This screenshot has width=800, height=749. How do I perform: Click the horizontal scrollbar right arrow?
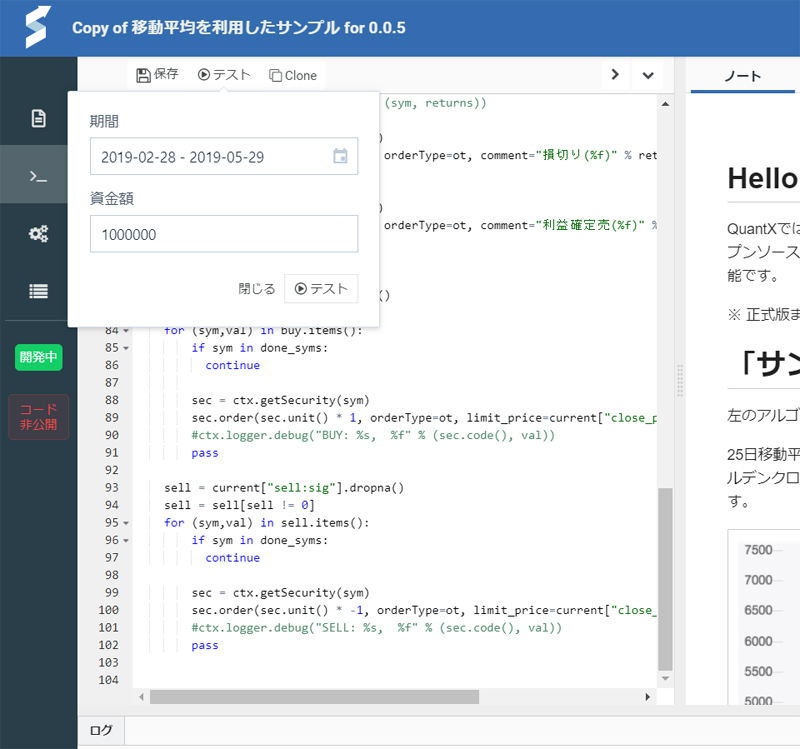click(x=648, y=697)
